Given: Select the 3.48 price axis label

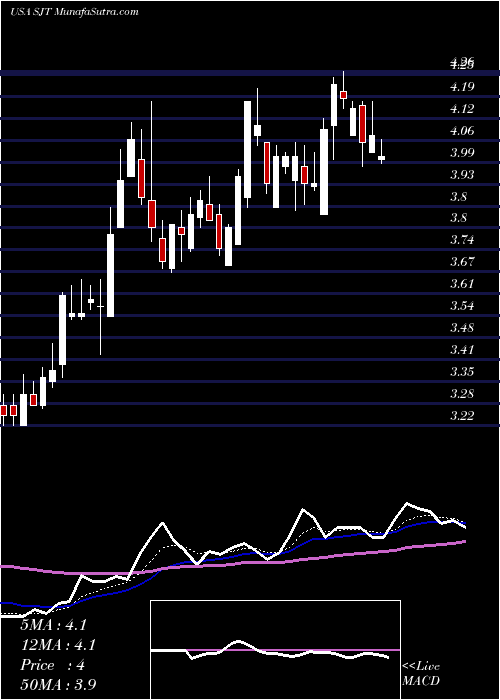Looking at the screenshot, I should tap(462, 328).
